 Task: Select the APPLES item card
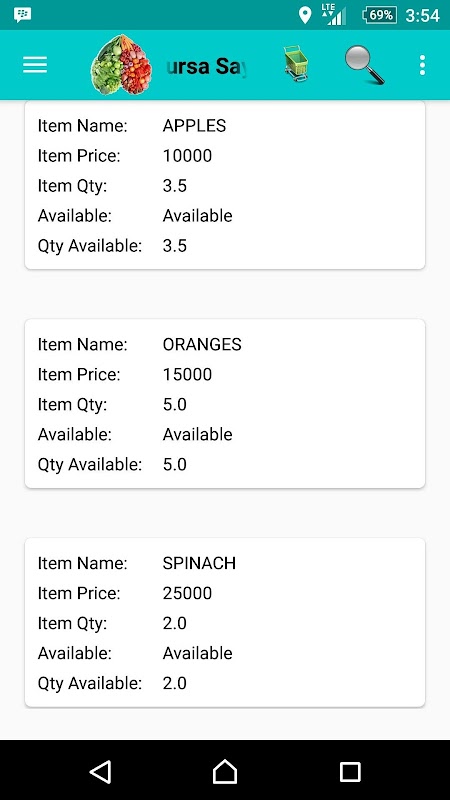[x=225, y=185]
